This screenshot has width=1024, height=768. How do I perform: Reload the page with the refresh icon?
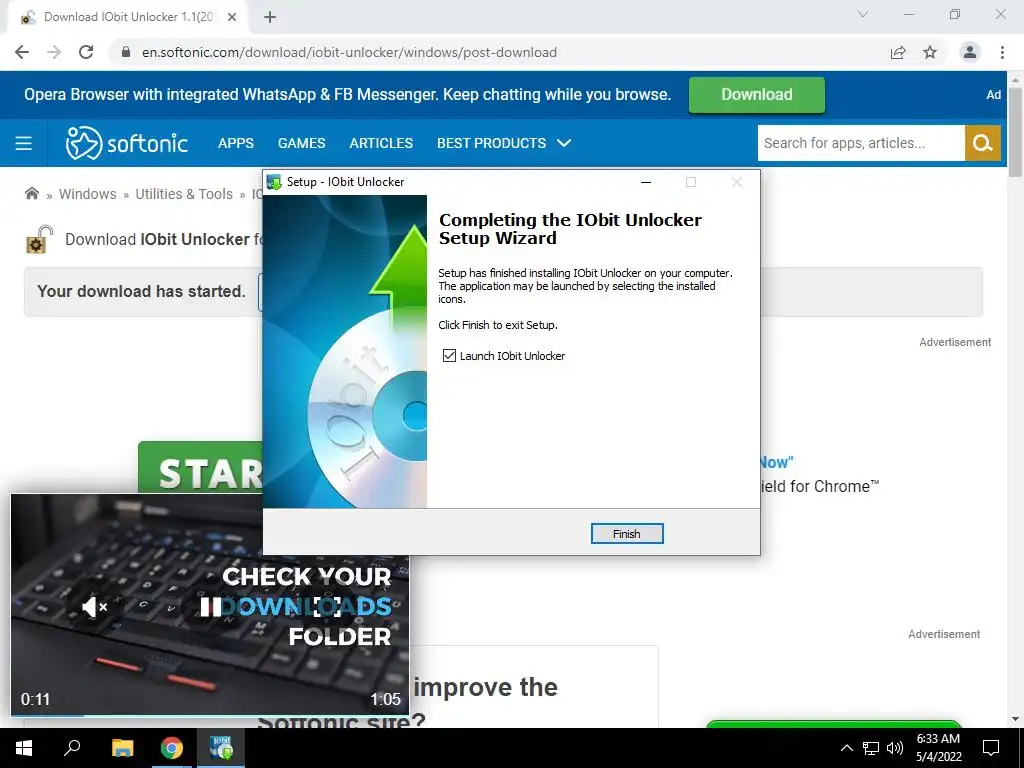point(86,52)
